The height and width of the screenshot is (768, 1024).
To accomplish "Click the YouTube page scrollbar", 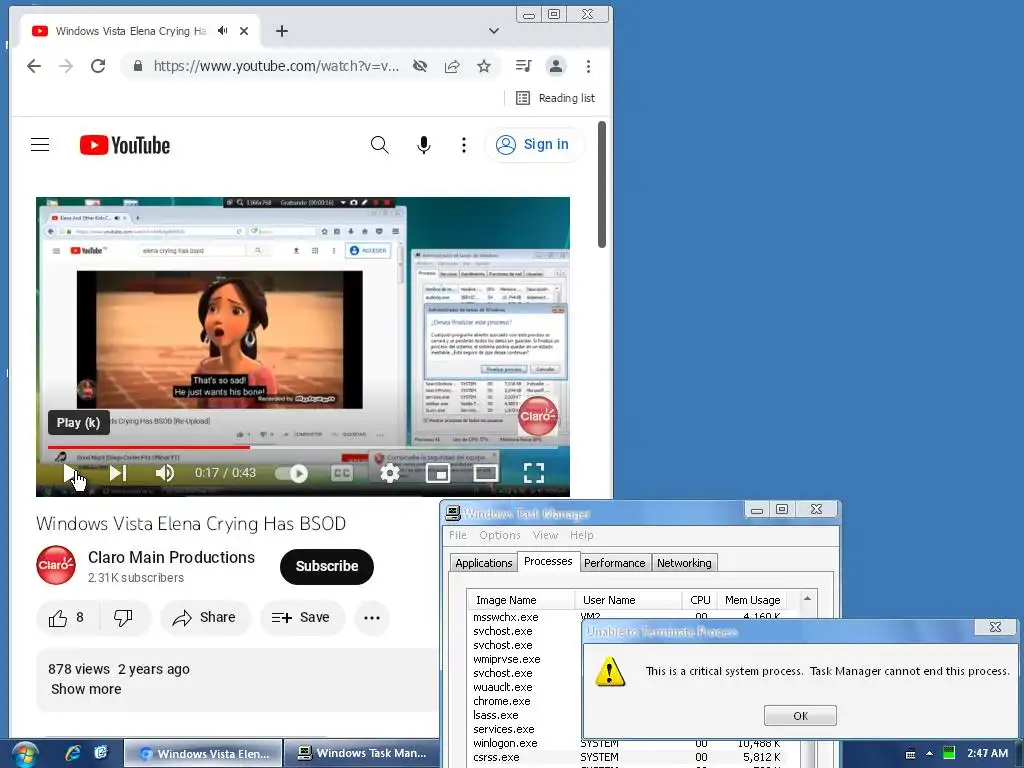I will (601, 185).
